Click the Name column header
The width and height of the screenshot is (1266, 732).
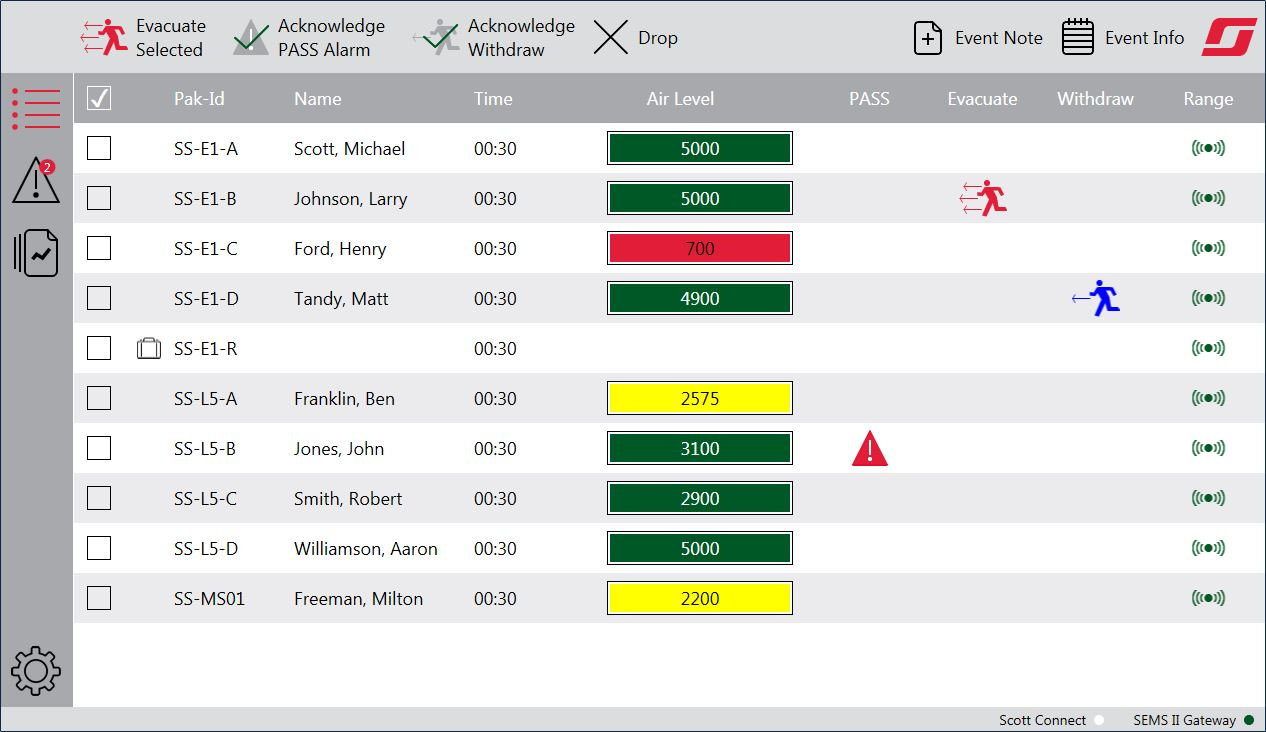[317, 98]
